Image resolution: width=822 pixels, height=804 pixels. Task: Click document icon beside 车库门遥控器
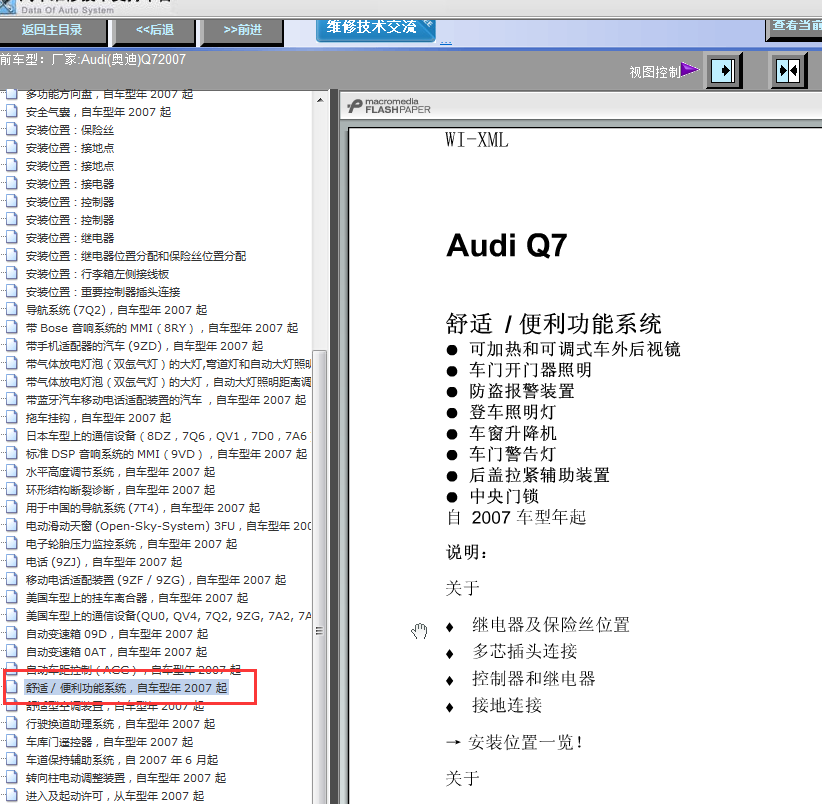[x=12, y=741]
